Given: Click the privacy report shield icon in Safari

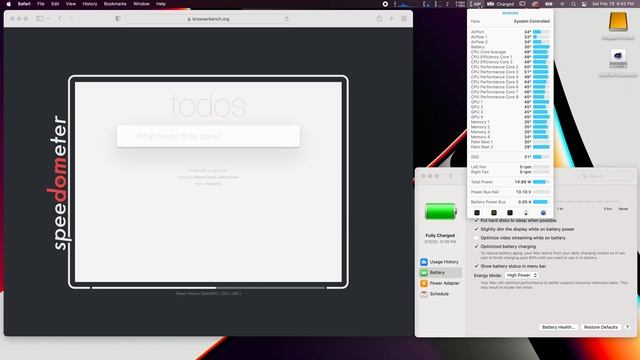Looking at the screenshot, I should pyautogui.click(x=118, y=19).
